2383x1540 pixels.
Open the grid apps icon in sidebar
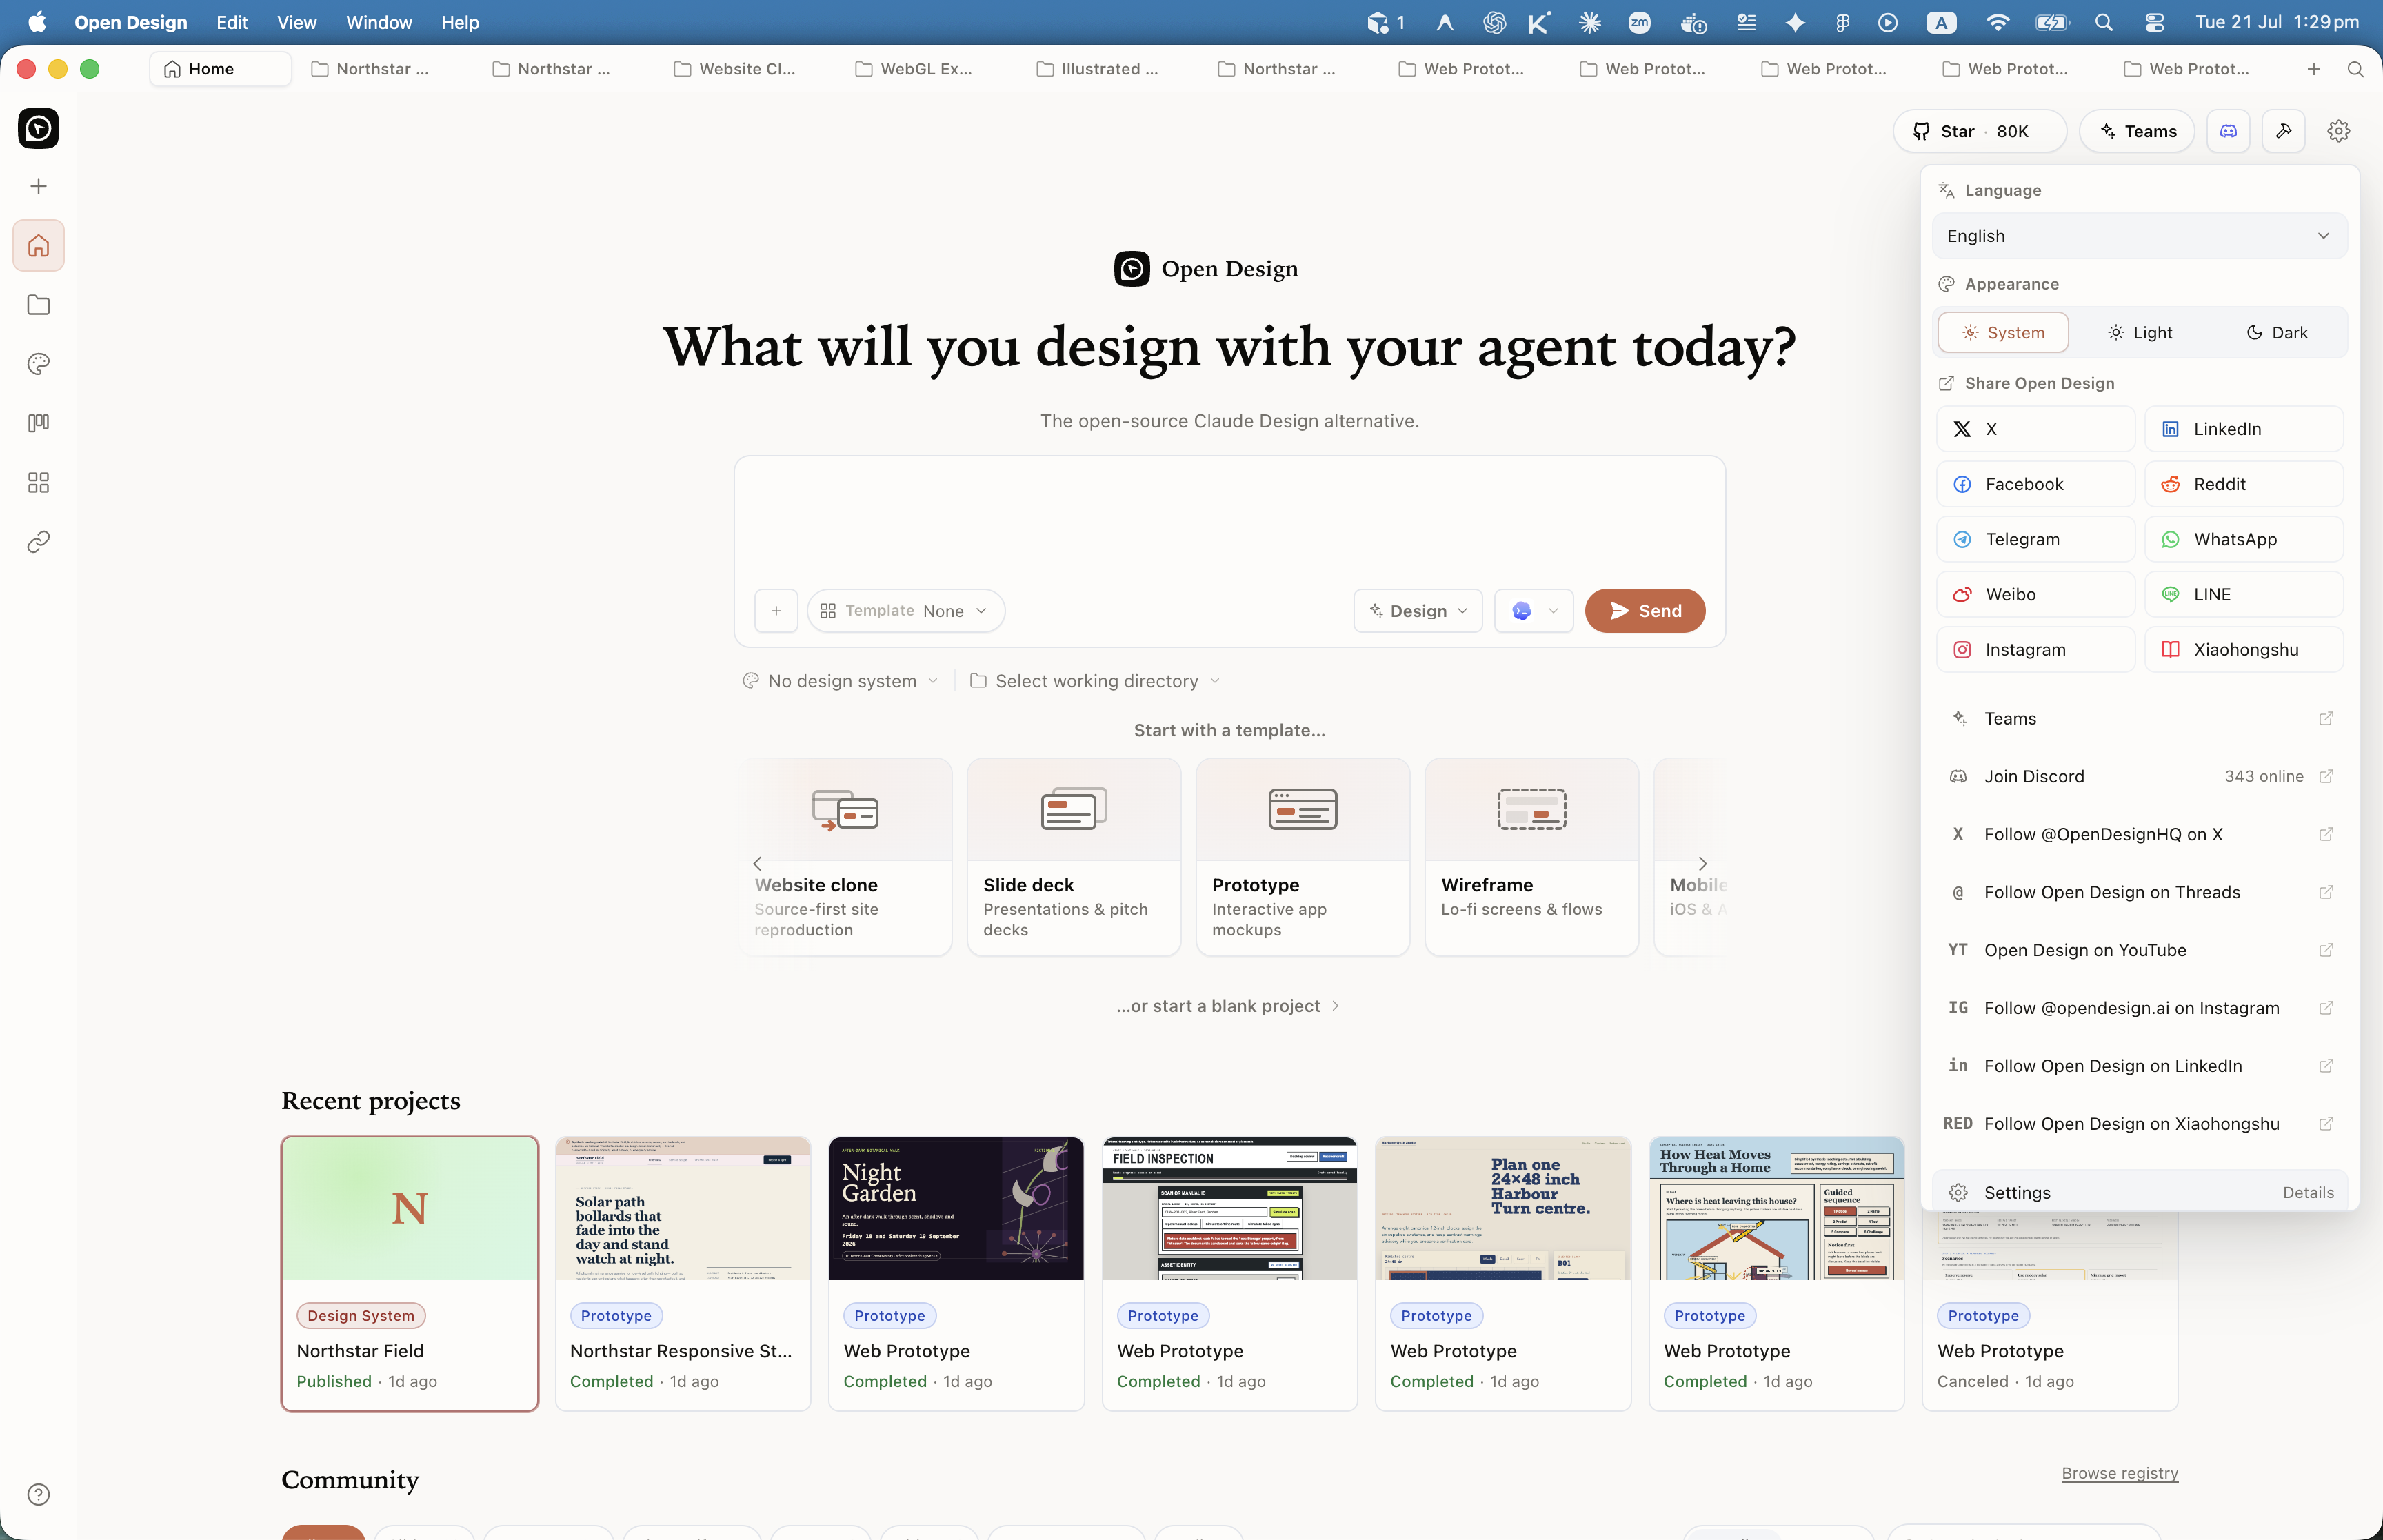coord(38,483)
